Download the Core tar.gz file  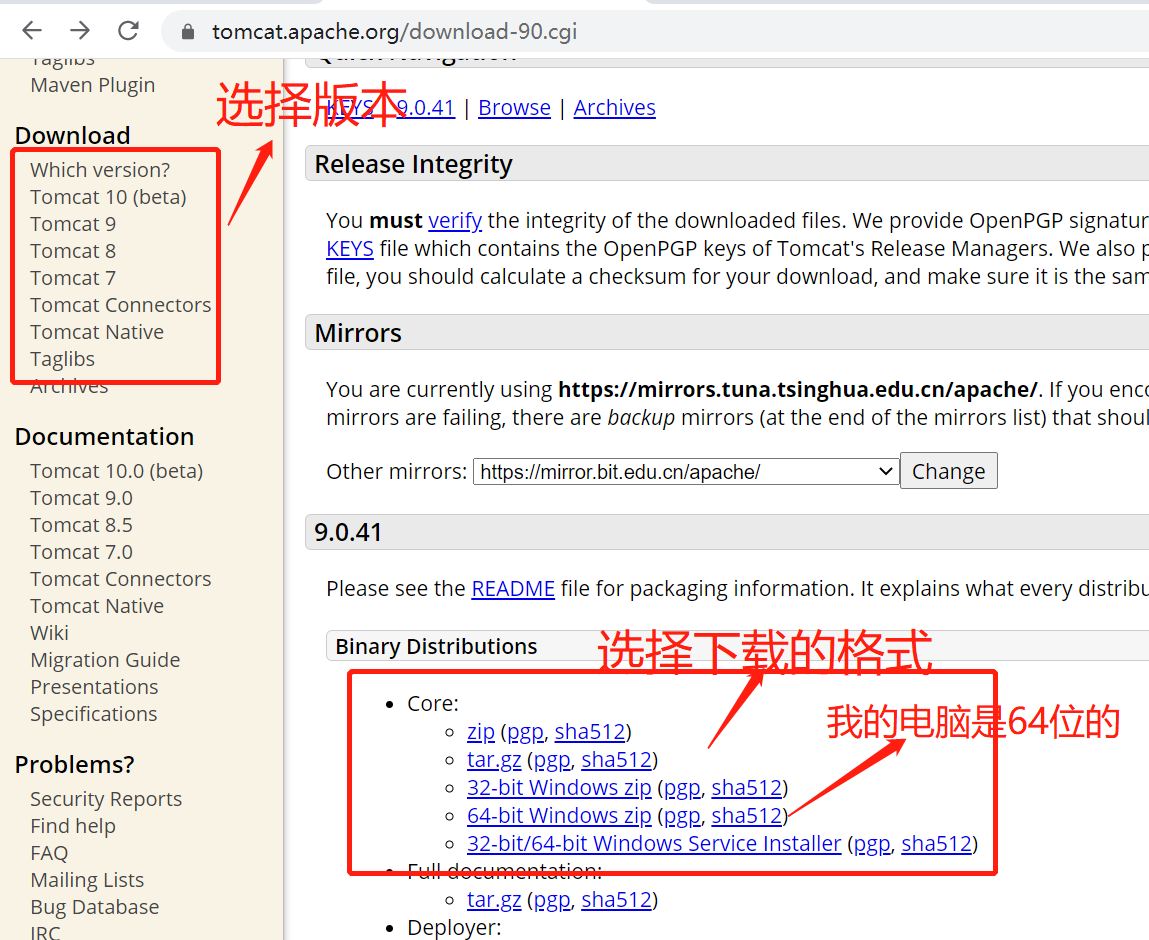pyautogui.click(x=494, y=760)
